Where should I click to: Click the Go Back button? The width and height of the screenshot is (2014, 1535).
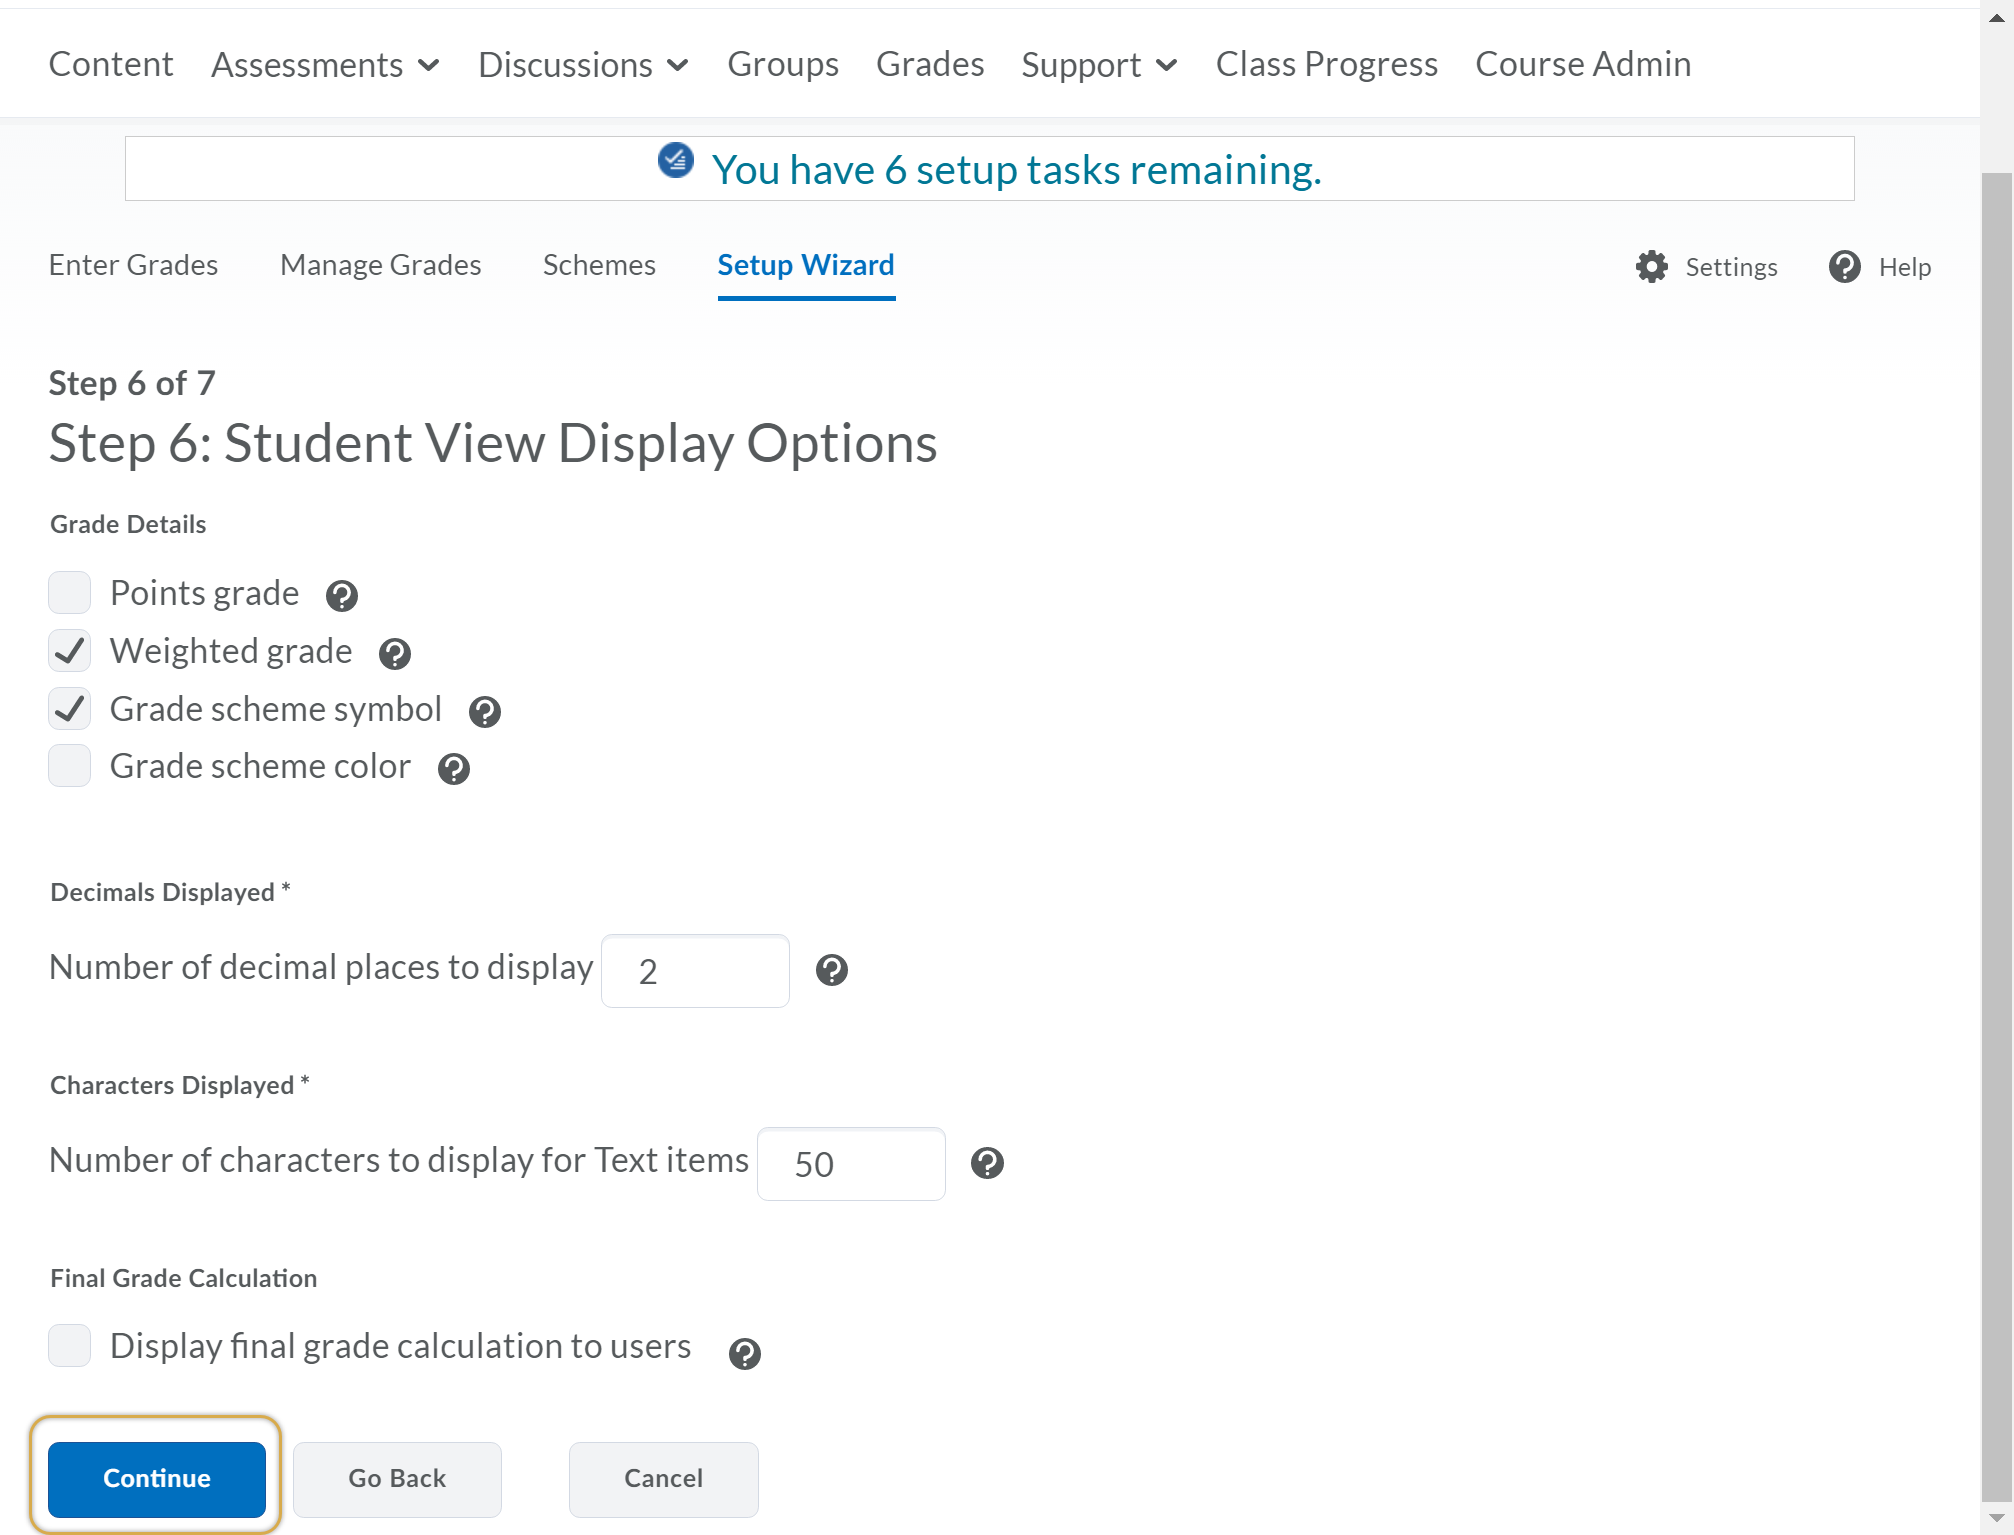(397, 1479)
